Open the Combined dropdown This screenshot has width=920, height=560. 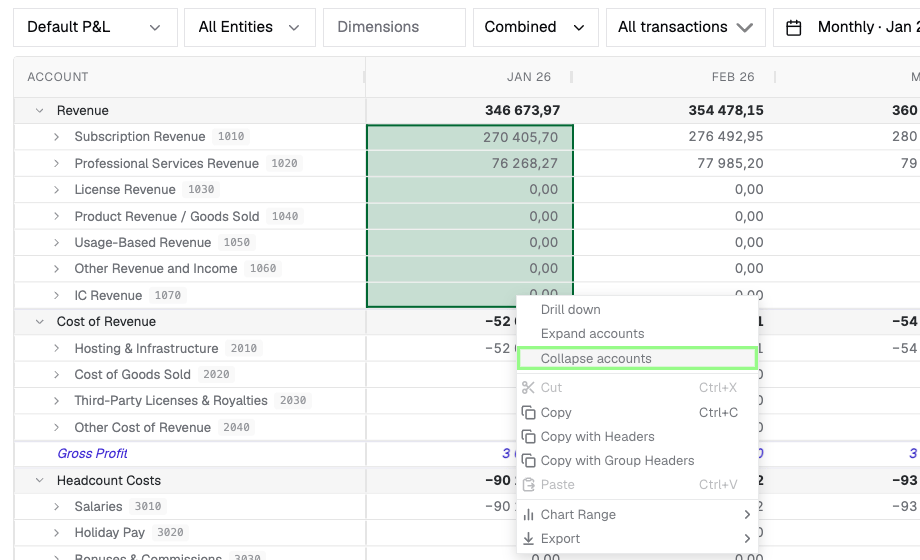[535, 28]
